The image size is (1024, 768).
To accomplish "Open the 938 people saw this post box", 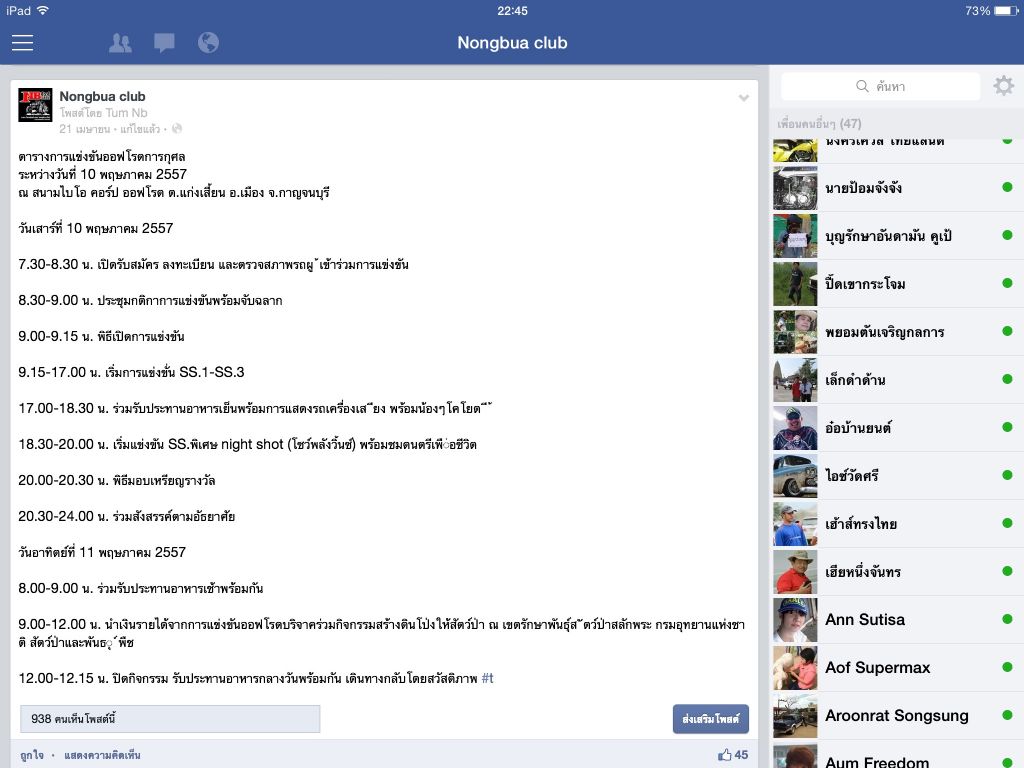I will click(170, 719).
